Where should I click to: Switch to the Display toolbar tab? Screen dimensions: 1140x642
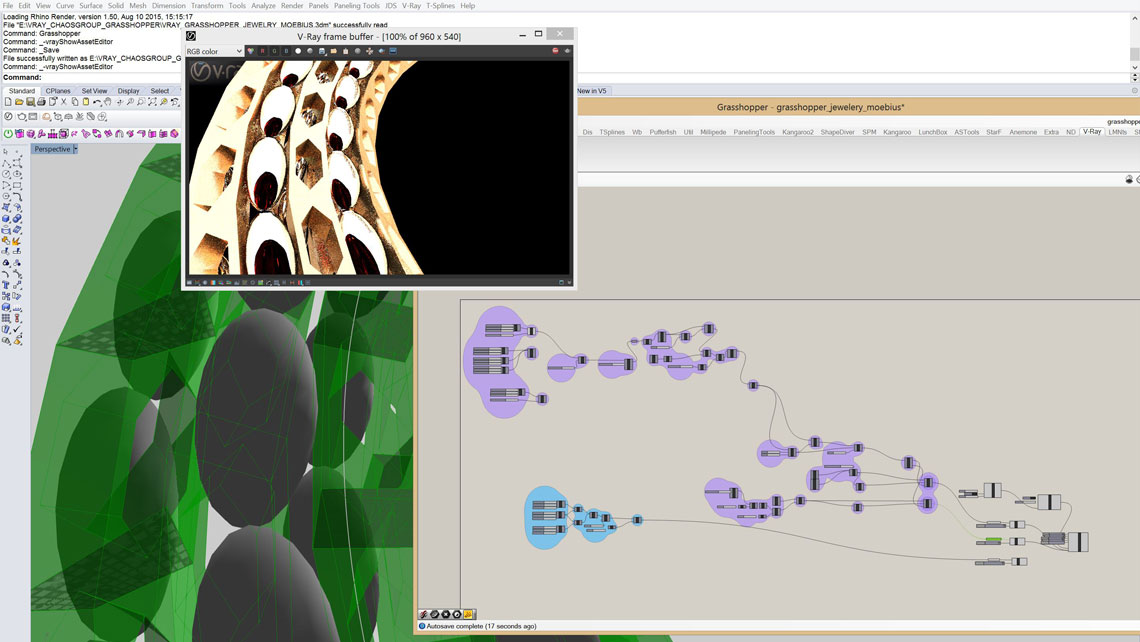(x=129, y=91)
